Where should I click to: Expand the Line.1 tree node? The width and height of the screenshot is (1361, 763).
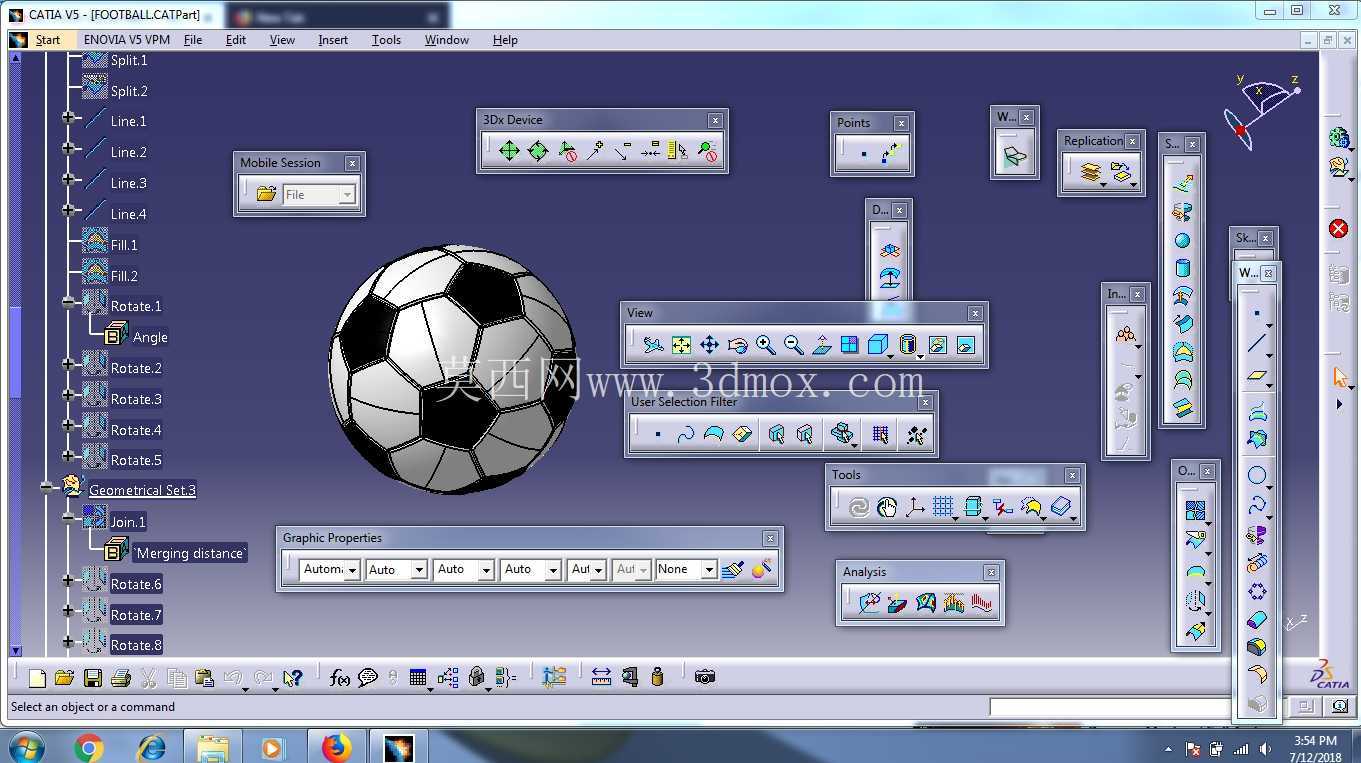68,117
